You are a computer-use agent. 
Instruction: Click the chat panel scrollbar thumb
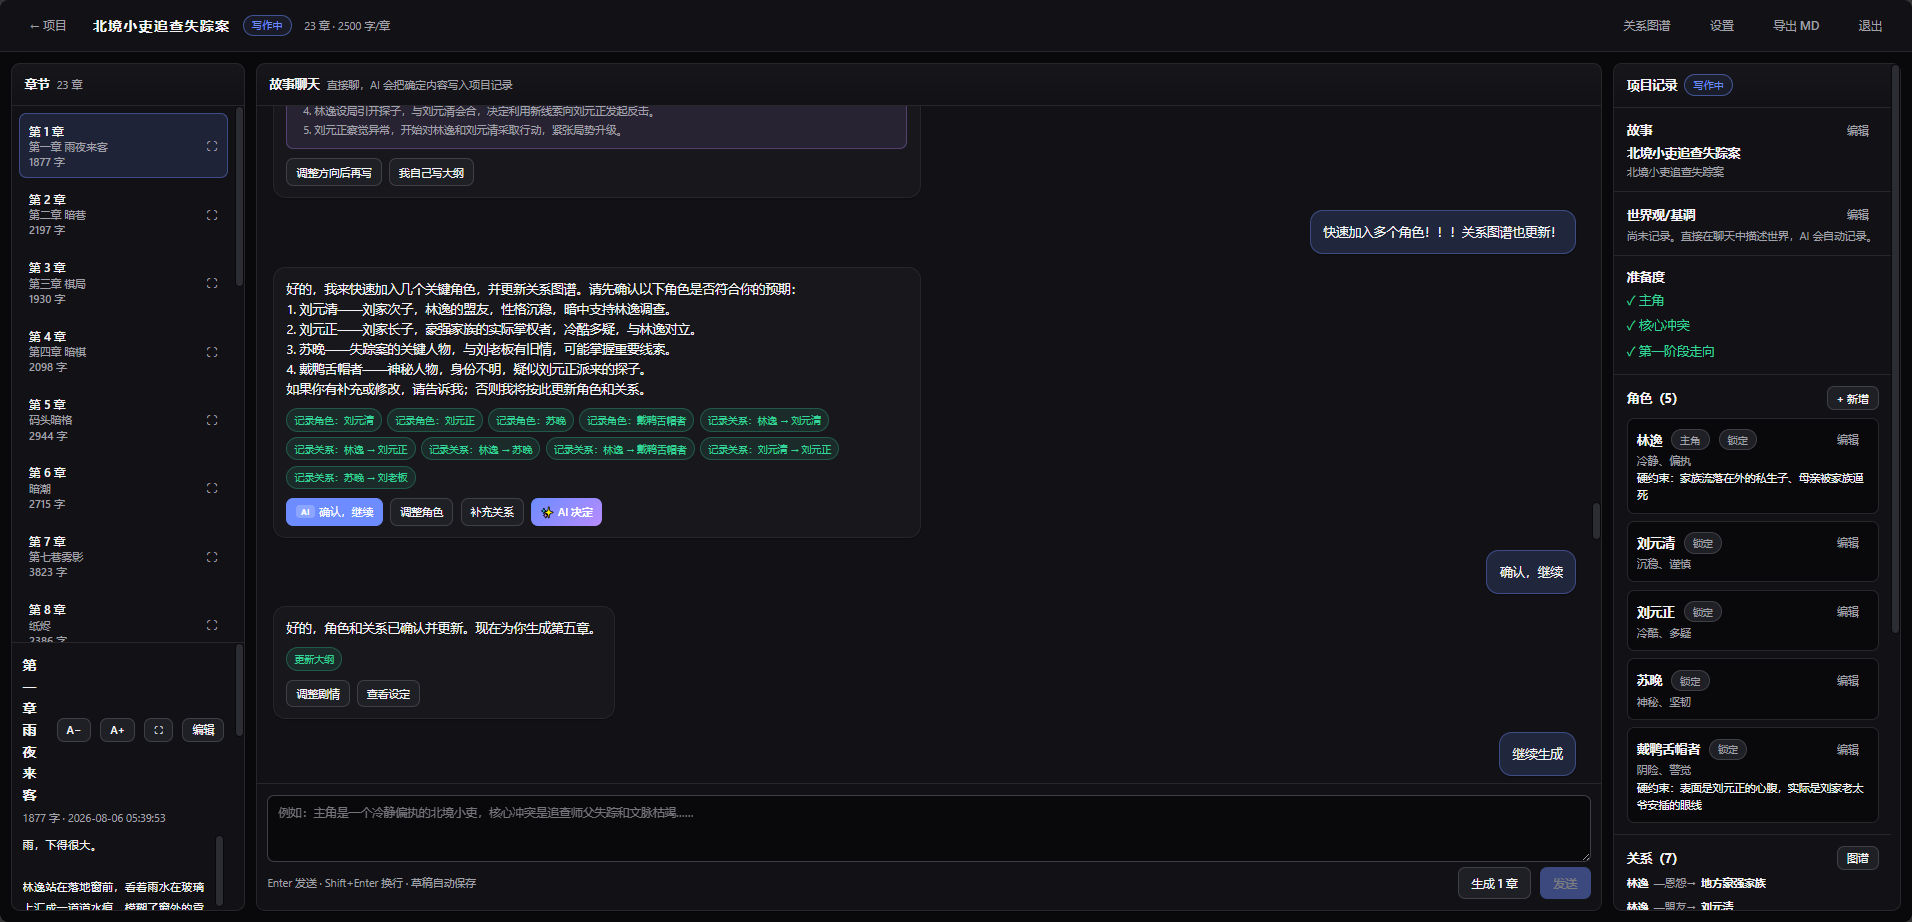click(x=1596, y=520)
